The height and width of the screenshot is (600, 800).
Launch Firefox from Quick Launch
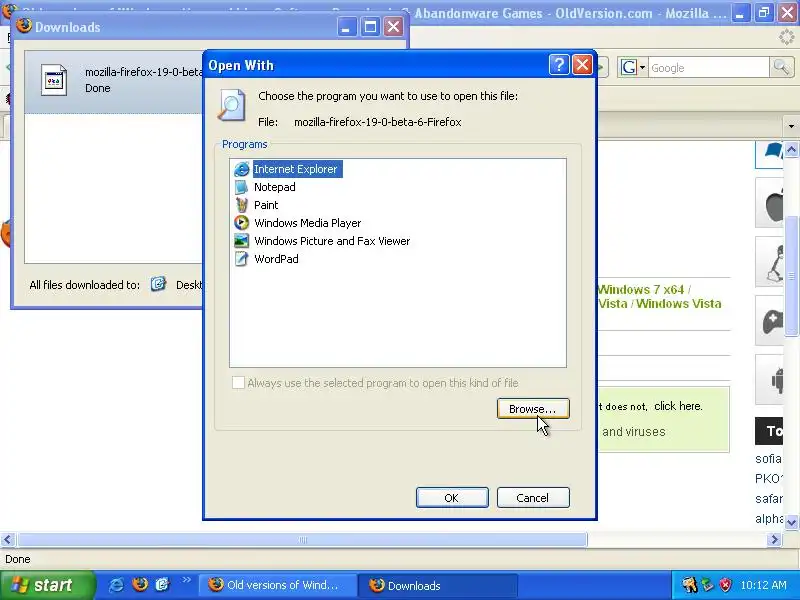139,585
